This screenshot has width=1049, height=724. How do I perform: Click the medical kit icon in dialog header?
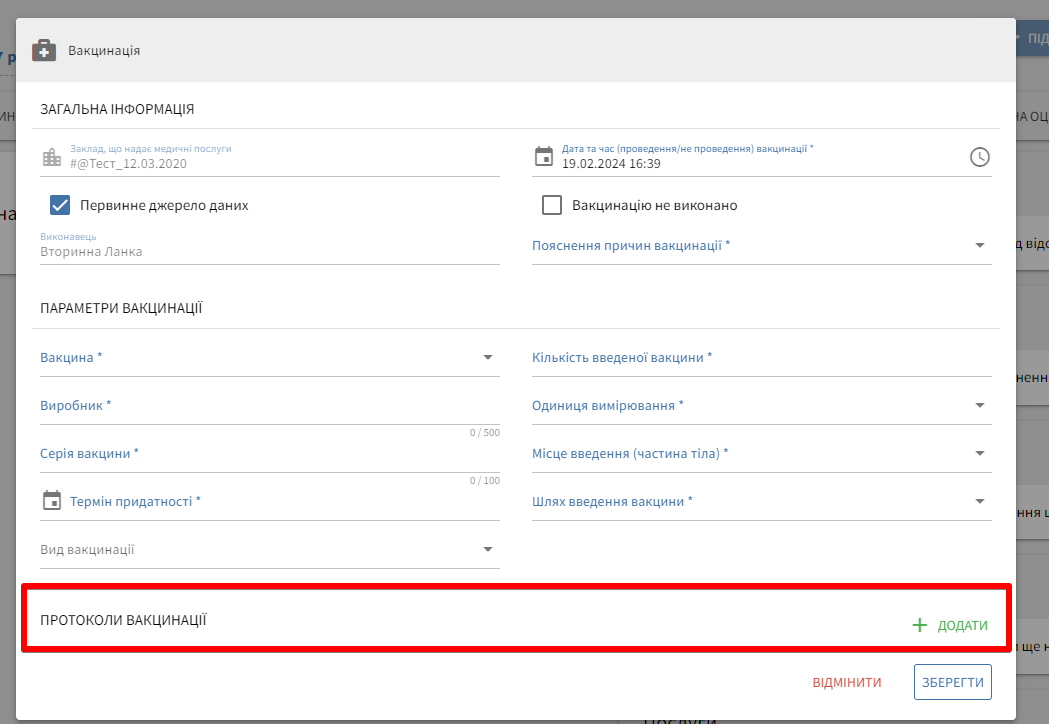tap(44, 50)
